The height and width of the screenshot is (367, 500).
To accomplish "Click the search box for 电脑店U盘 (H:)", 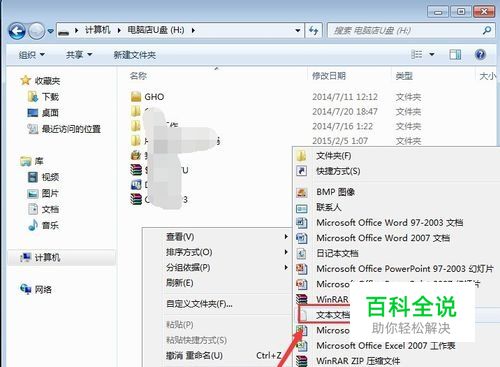I will click(411, 31).
